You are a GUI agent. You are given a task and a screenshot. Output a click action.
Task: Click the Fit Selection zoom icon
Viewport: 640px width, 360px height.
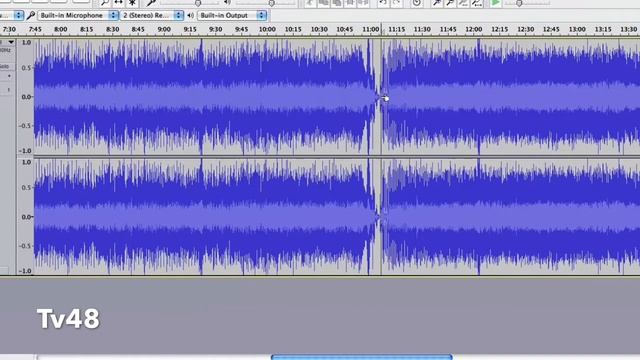463,3
